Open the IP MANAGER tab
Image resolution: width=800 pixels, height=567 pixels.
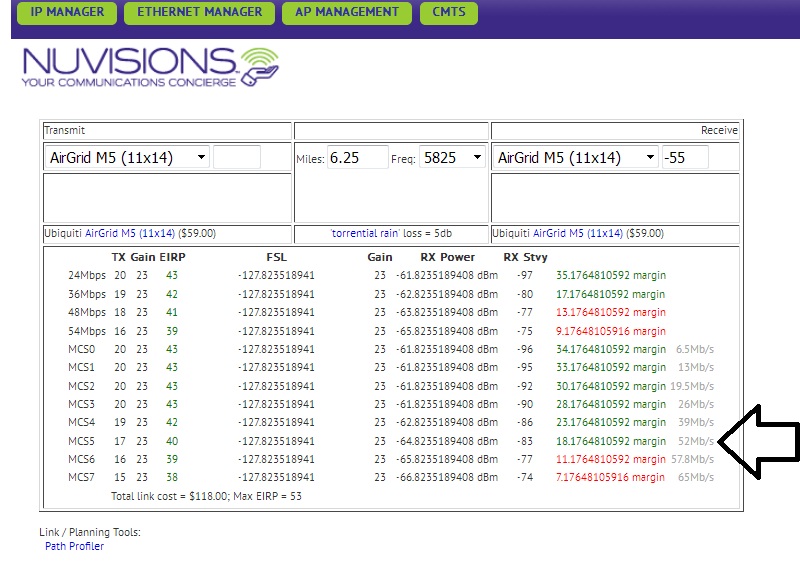point(67,12)
